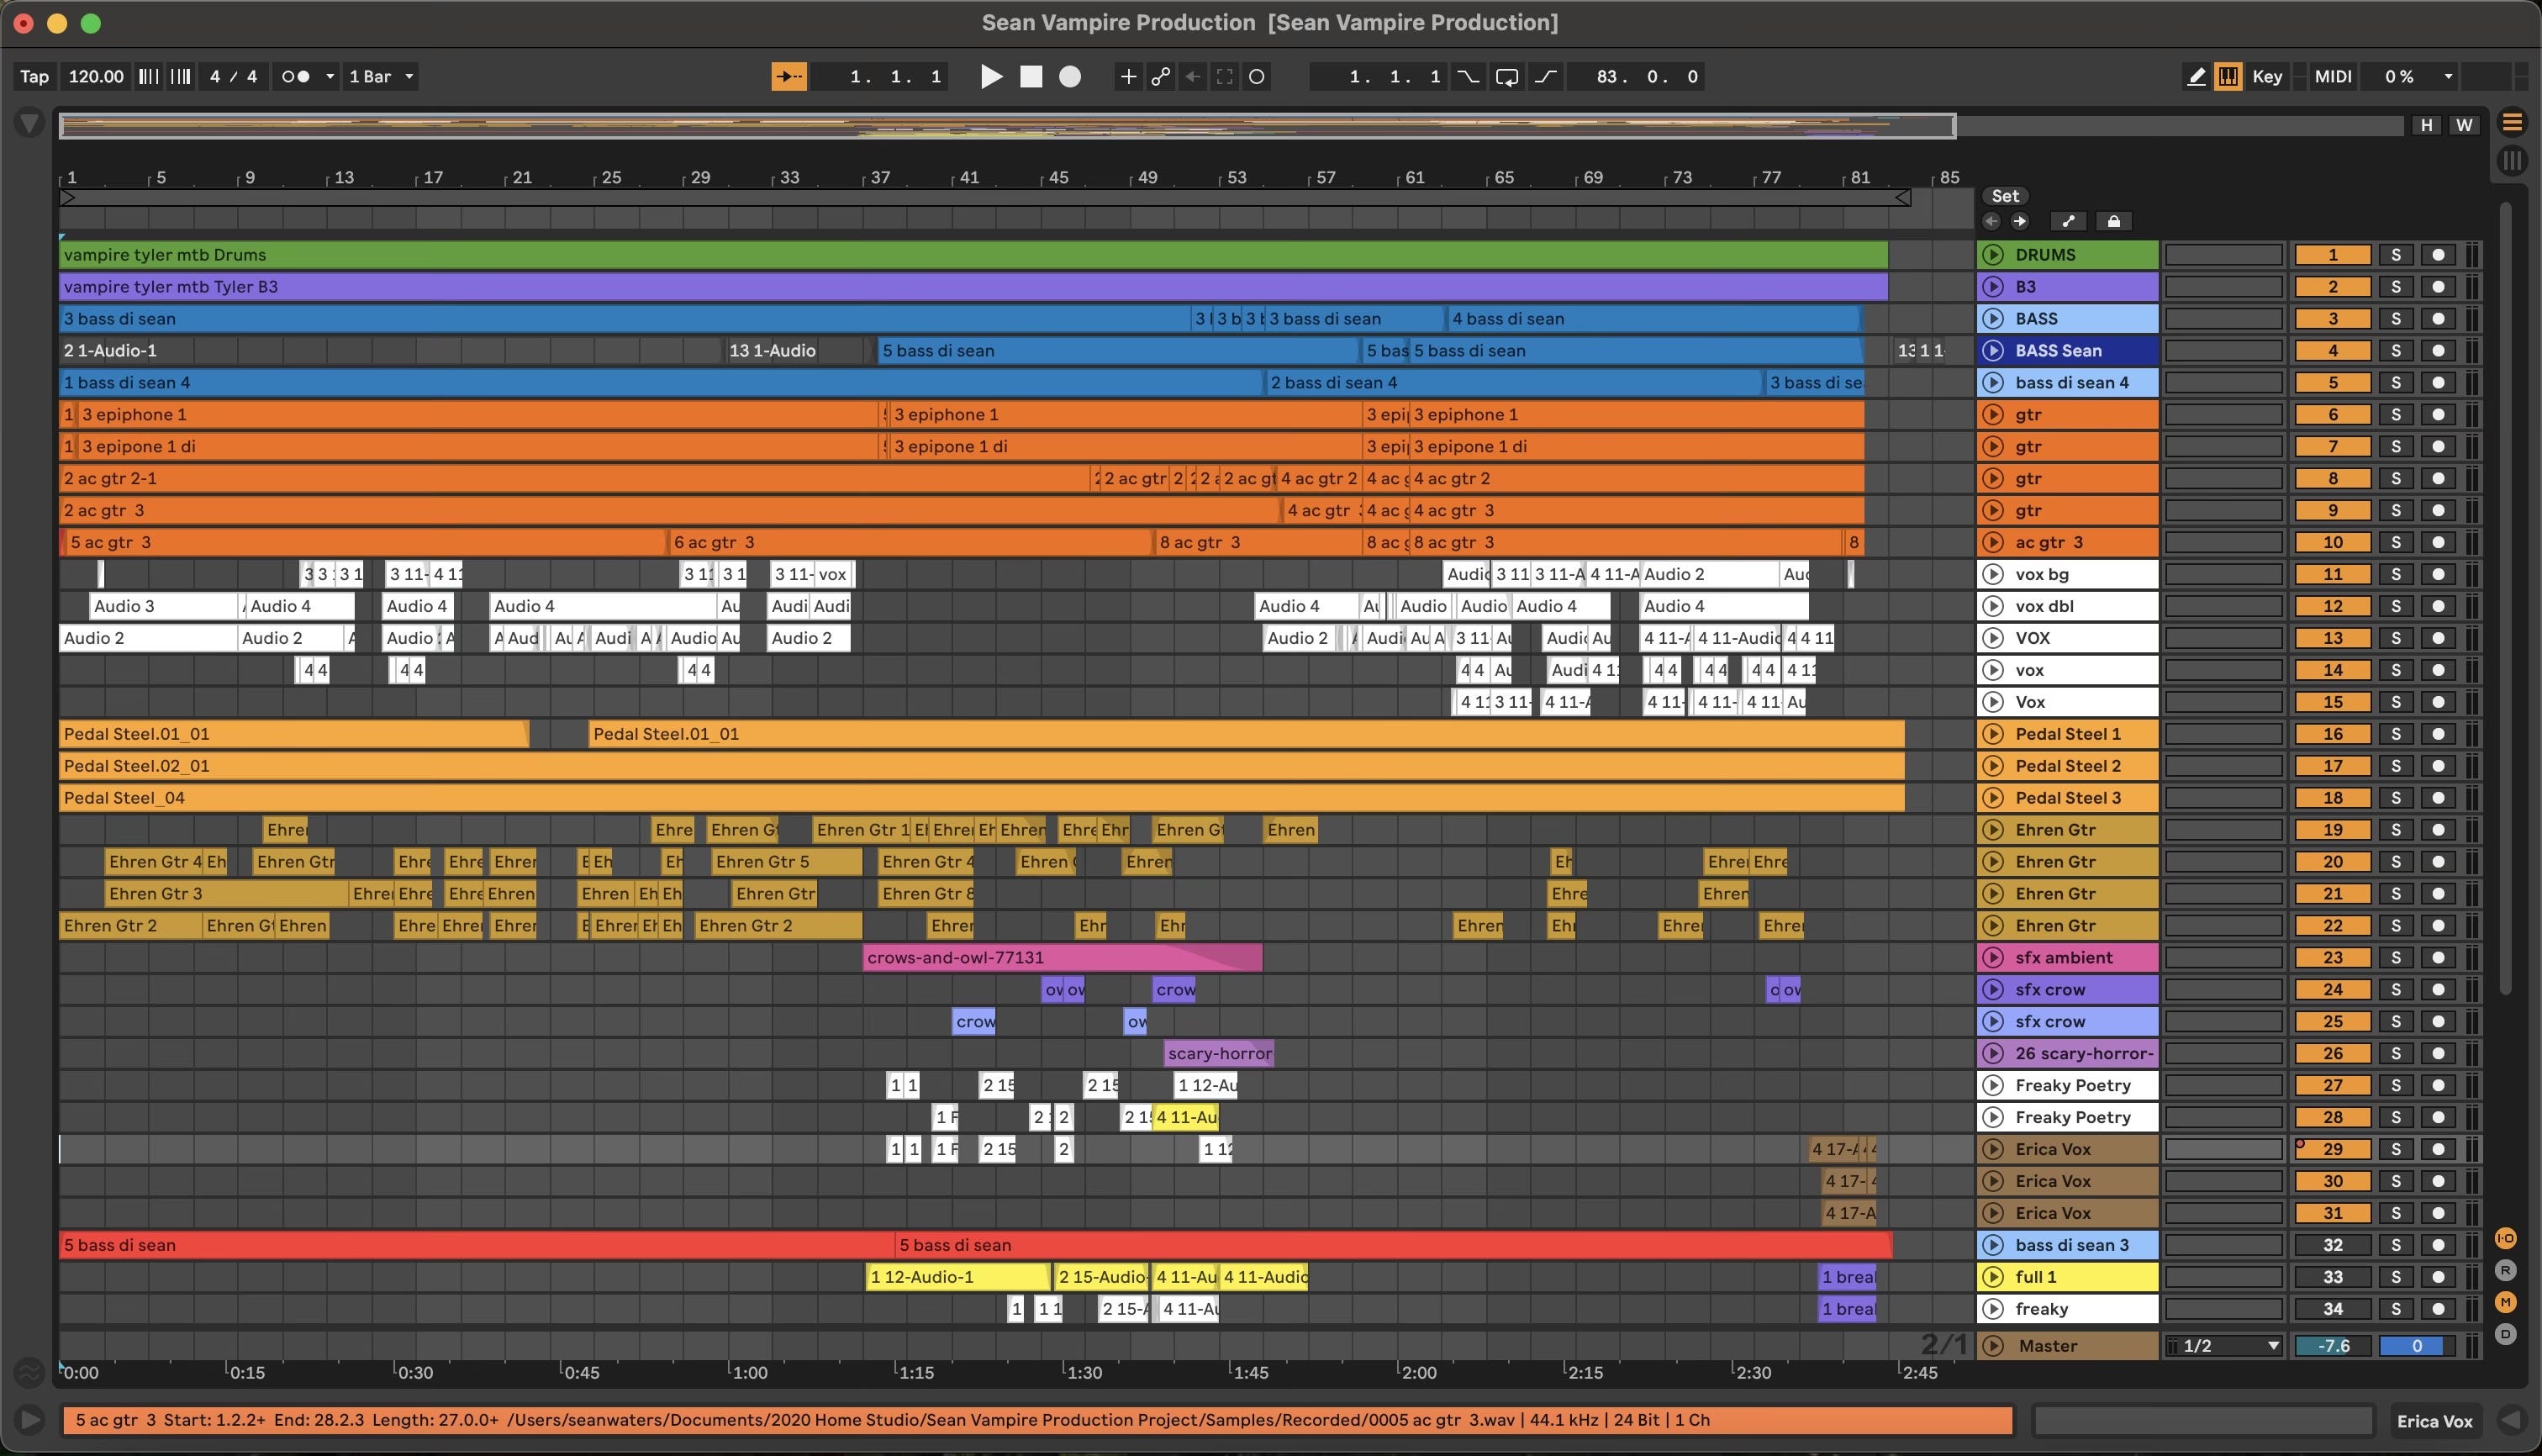Toggle the Follow playback button
The image size is (2542, 1456).
[x=788, y=77]
